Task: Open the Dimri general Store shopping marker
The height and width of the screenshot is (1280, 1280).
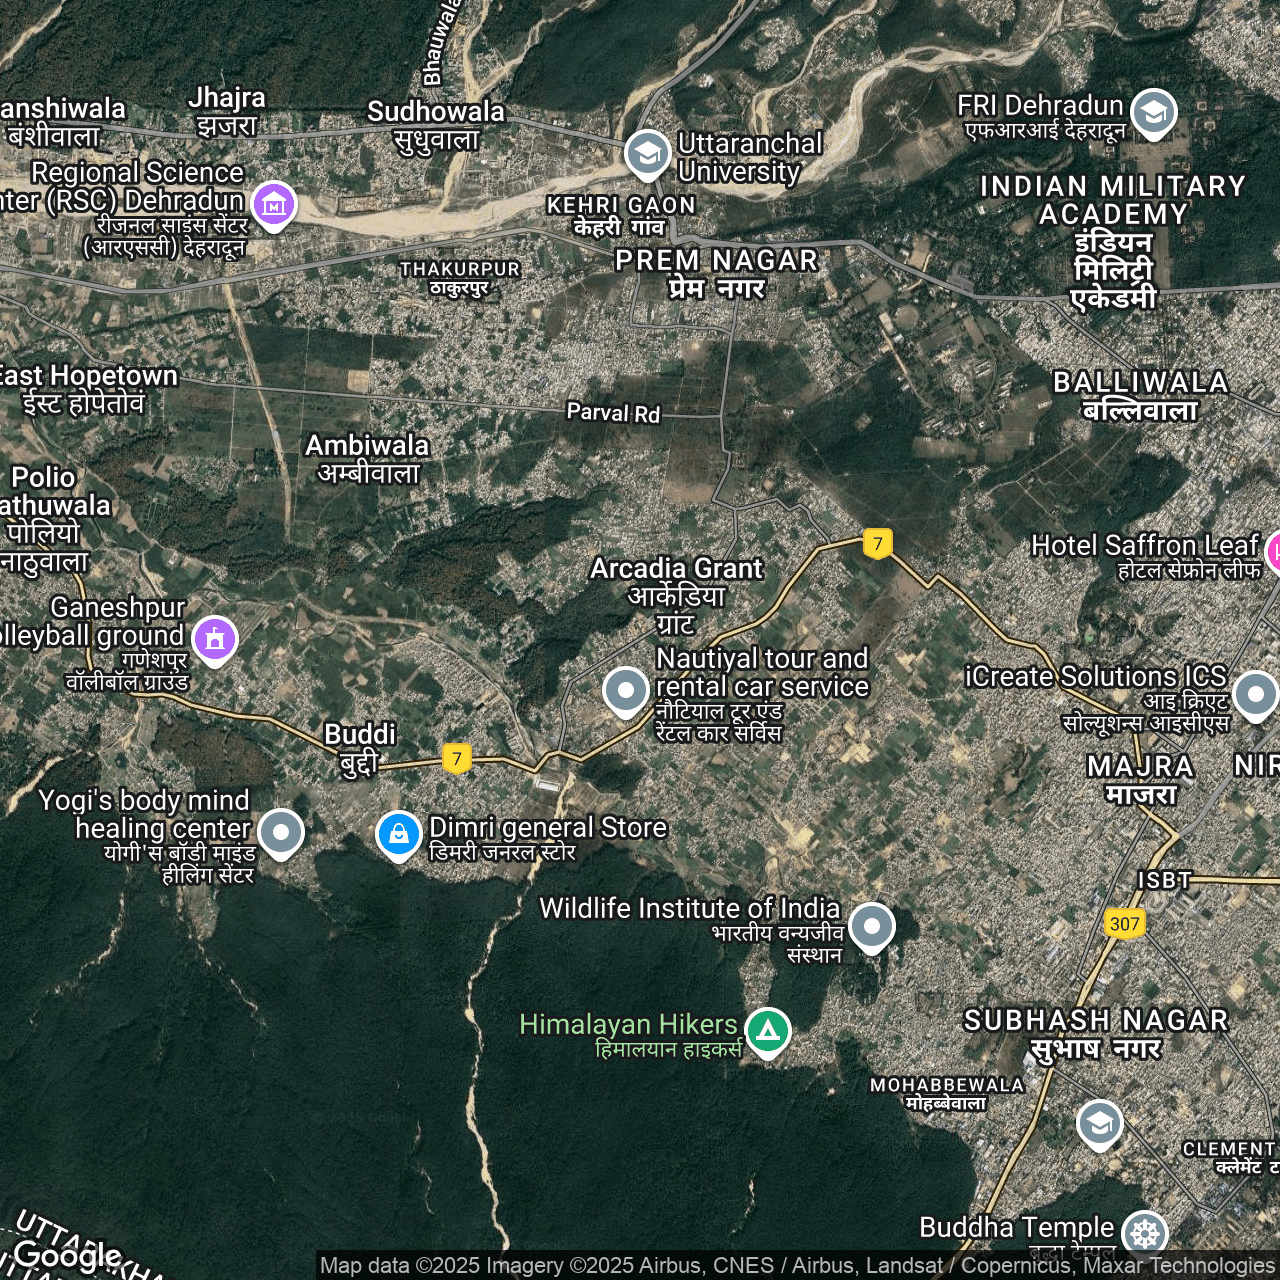Action: click(398, 833)
